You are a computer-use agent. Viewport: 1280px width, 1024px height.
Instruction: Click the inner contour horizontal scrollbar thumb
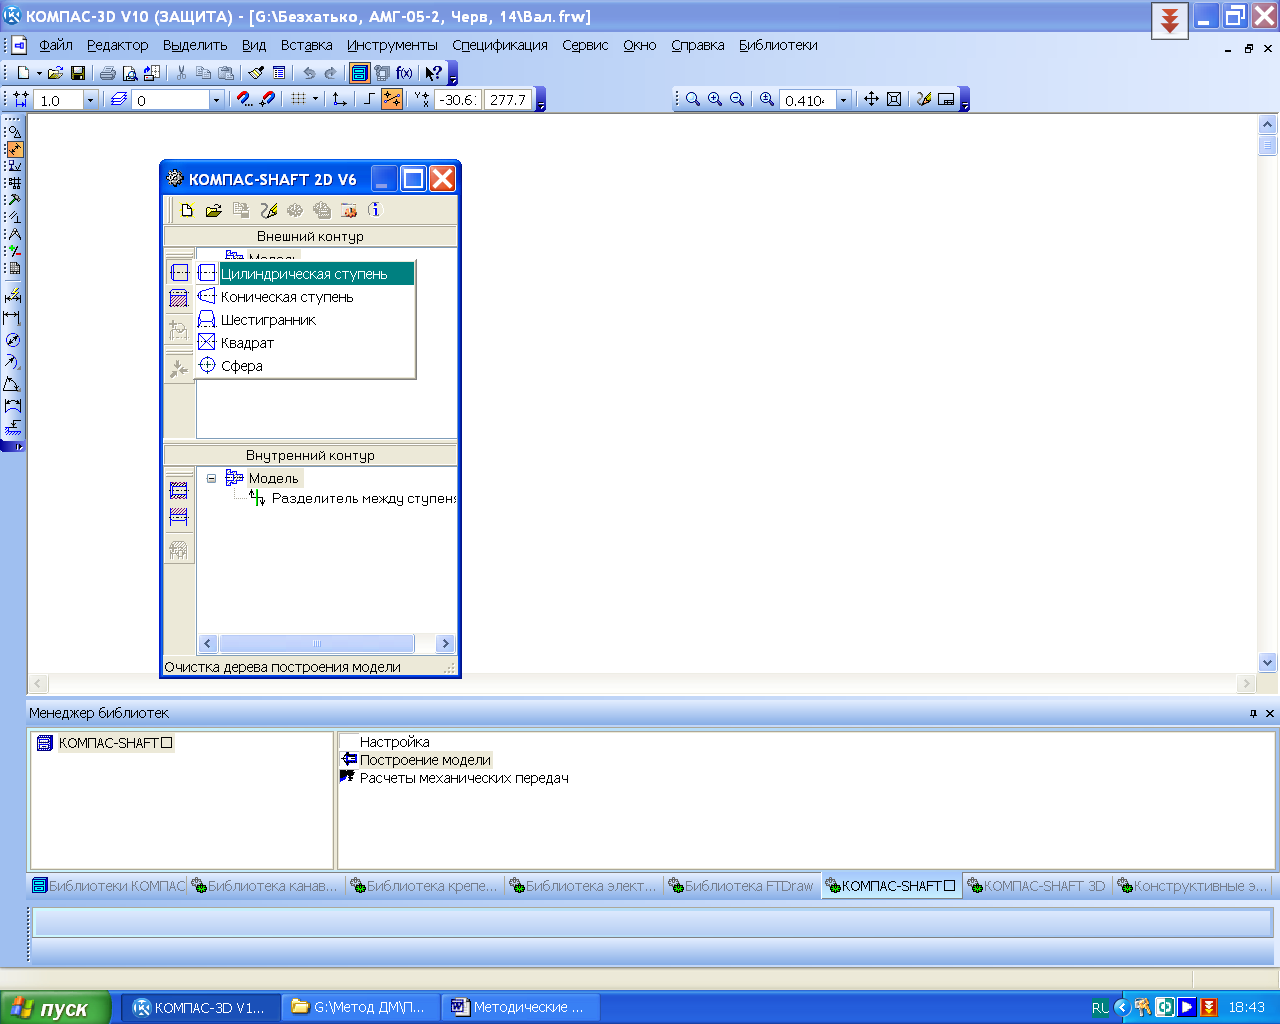click(317, 644)
